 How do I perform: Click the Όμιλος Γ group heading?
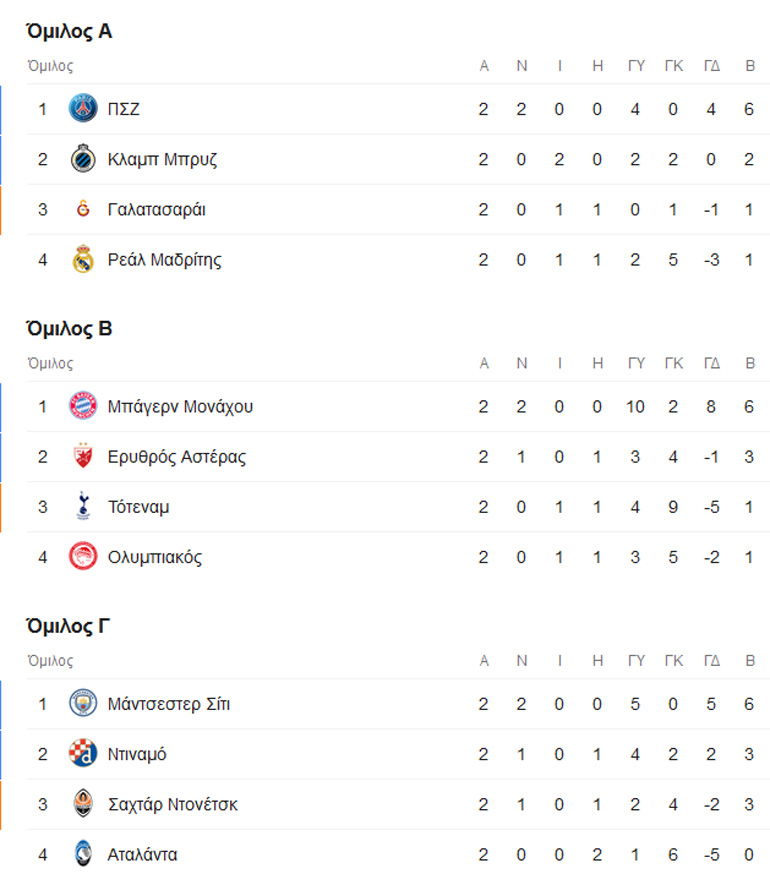69,626
